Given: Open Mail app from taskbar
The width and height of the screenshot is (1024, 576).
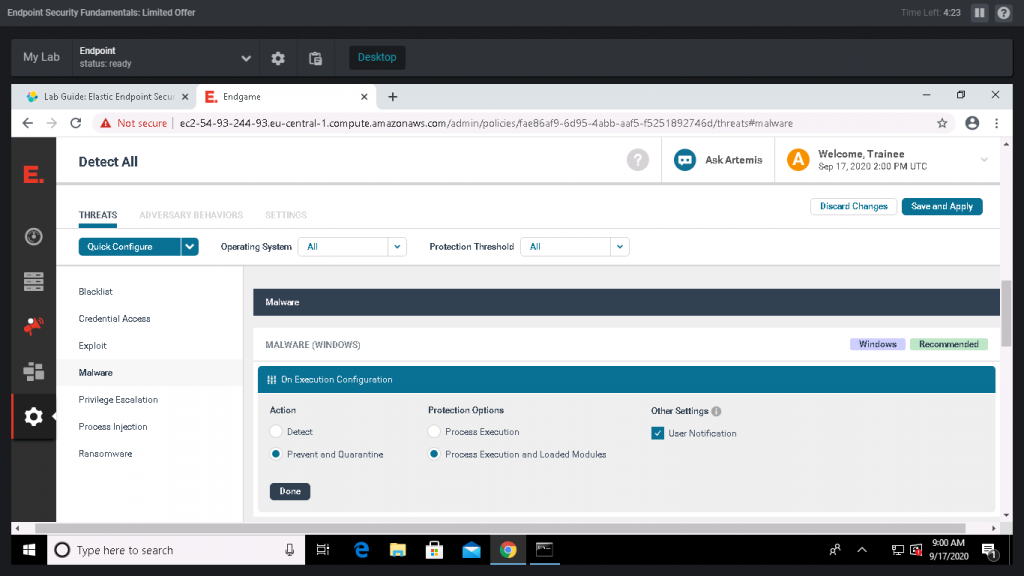Looking at the screenshot, I should tap(471, 550).
